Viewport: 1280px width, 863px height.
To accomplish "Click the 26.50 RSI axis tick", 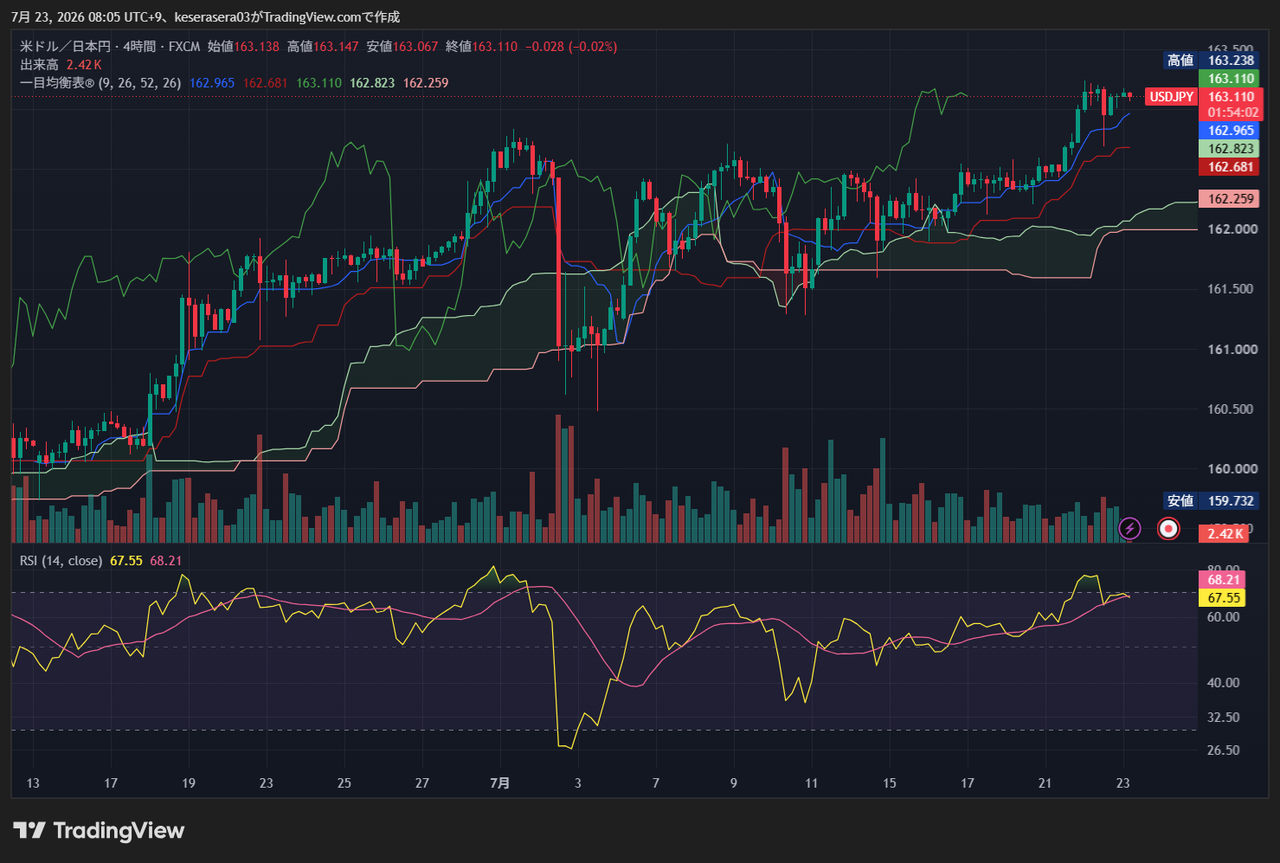I will [x=1225, y=750].
